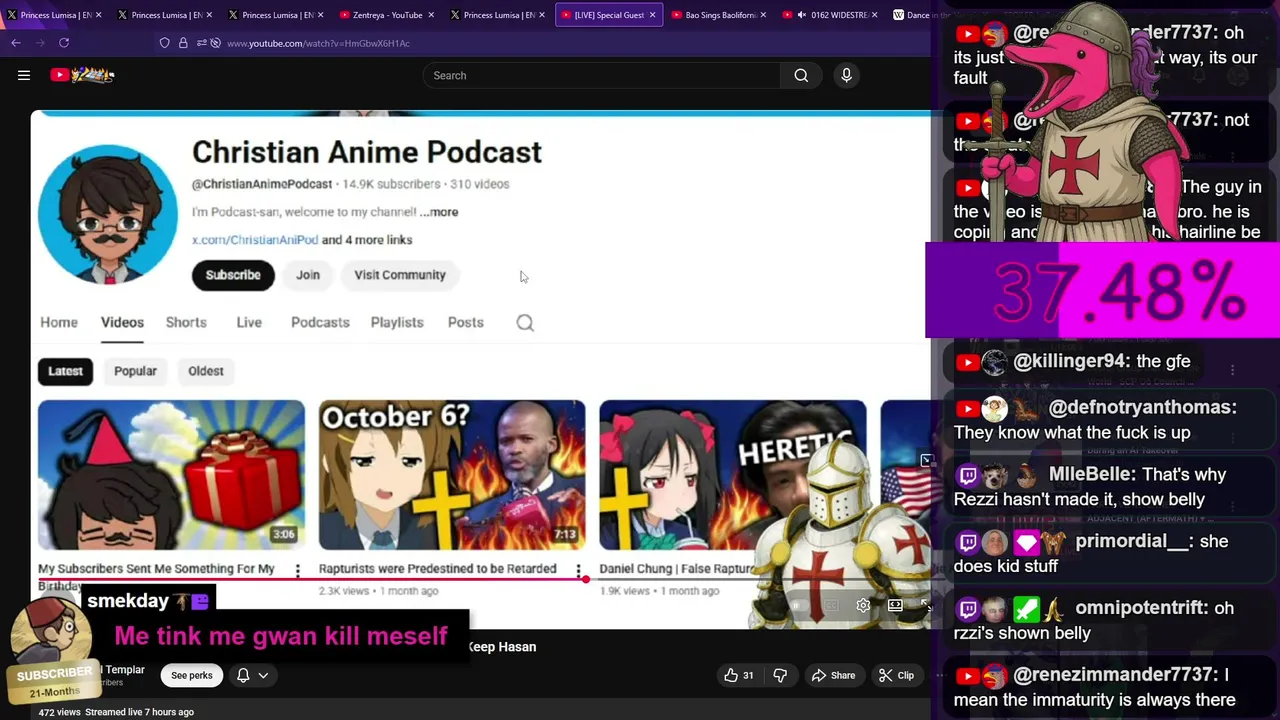The image size is (1280, 720).
Task: Open the channel Posts tab
Action: pos(466,322)
